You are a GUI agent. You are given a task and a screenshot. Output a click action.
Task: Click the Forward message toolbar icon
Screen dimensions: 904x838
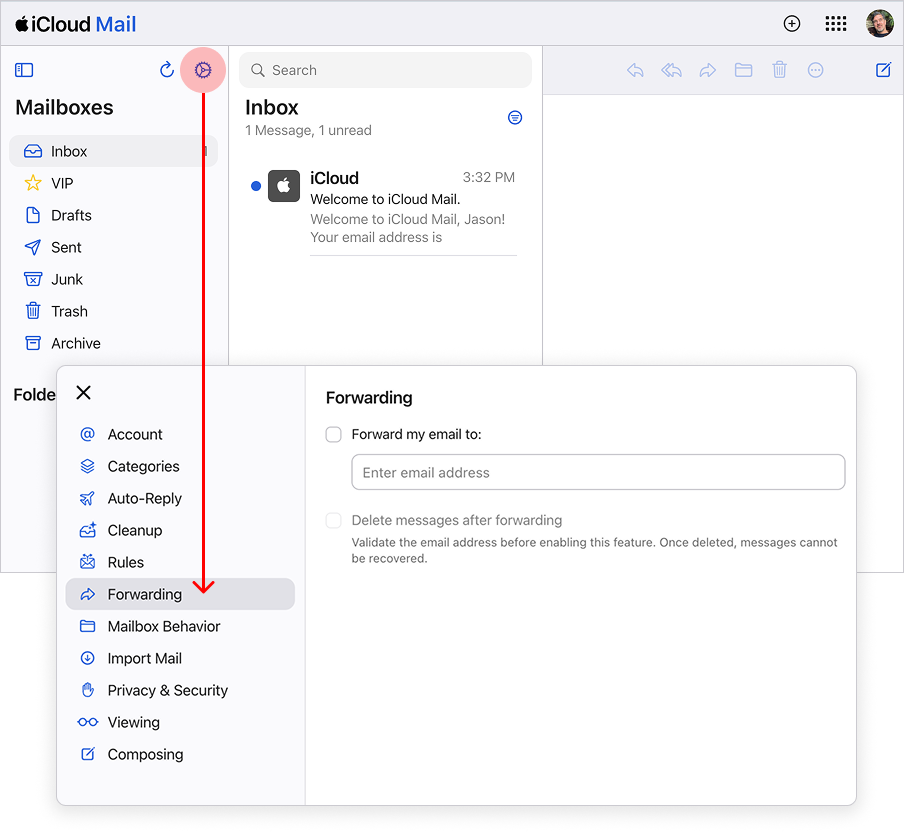click(707, 70)
